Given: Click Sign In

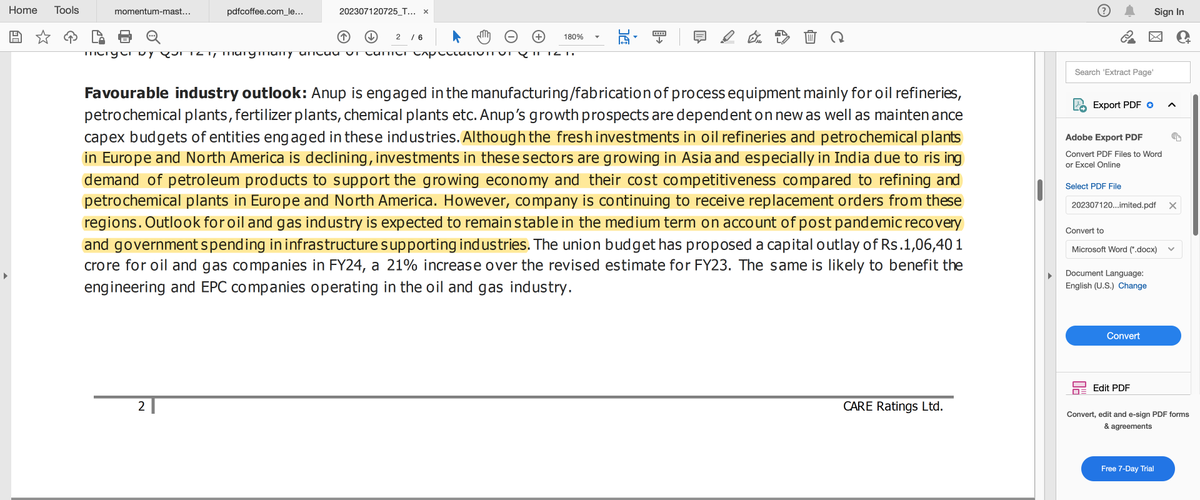Looking at the screenshot, I should pos(1169,11).
